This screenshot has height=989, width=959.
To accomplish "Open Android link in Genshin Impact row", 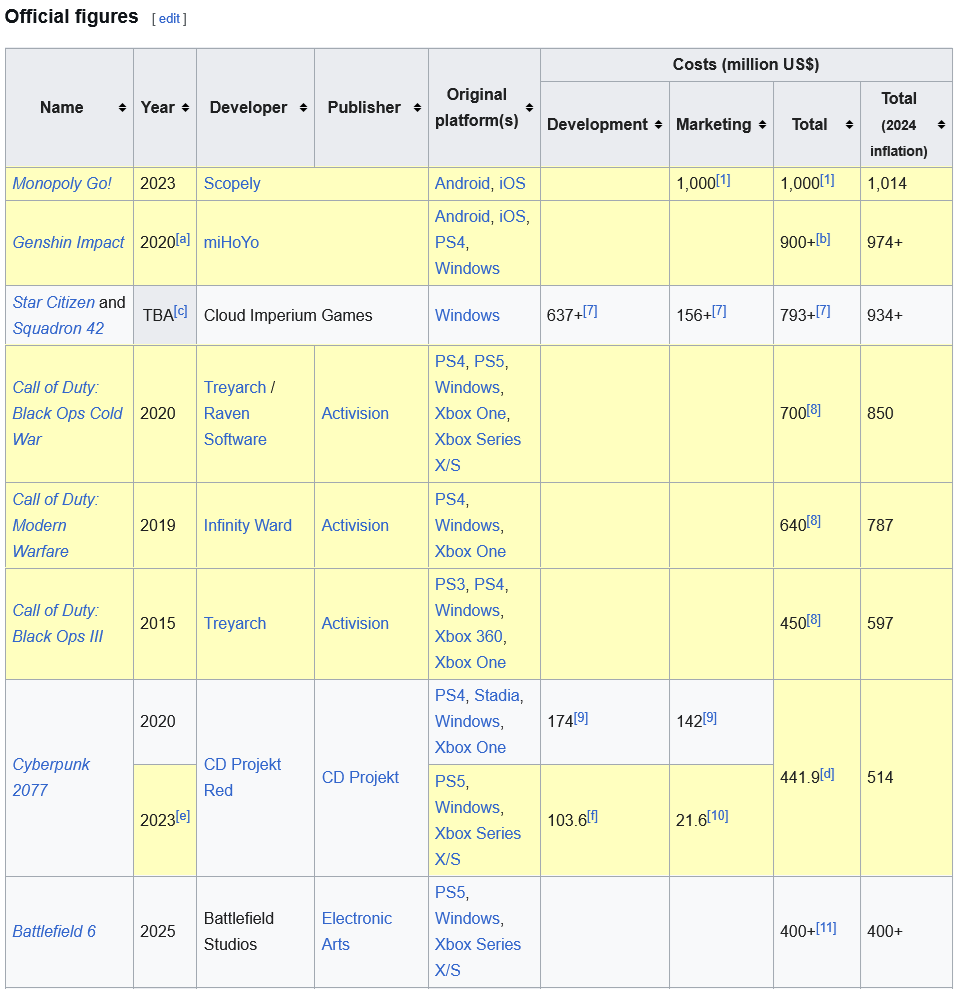I will 462,216.
